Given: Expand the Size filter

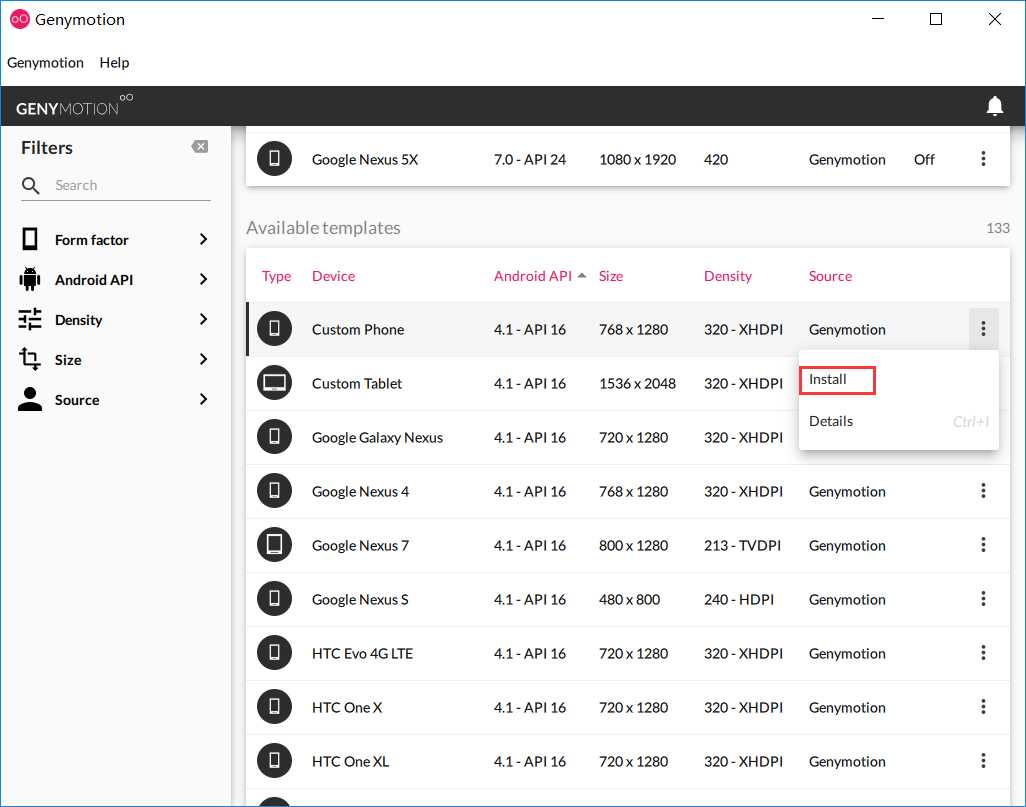Looking at the screenshot, I should [203, 359].
